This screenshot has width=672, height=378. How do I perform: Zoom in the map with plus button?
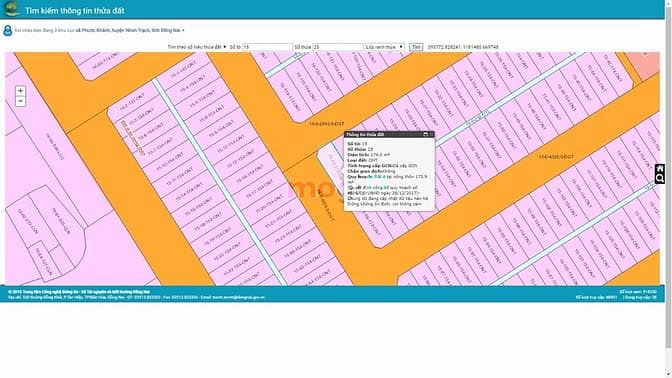tap(20, 91)
